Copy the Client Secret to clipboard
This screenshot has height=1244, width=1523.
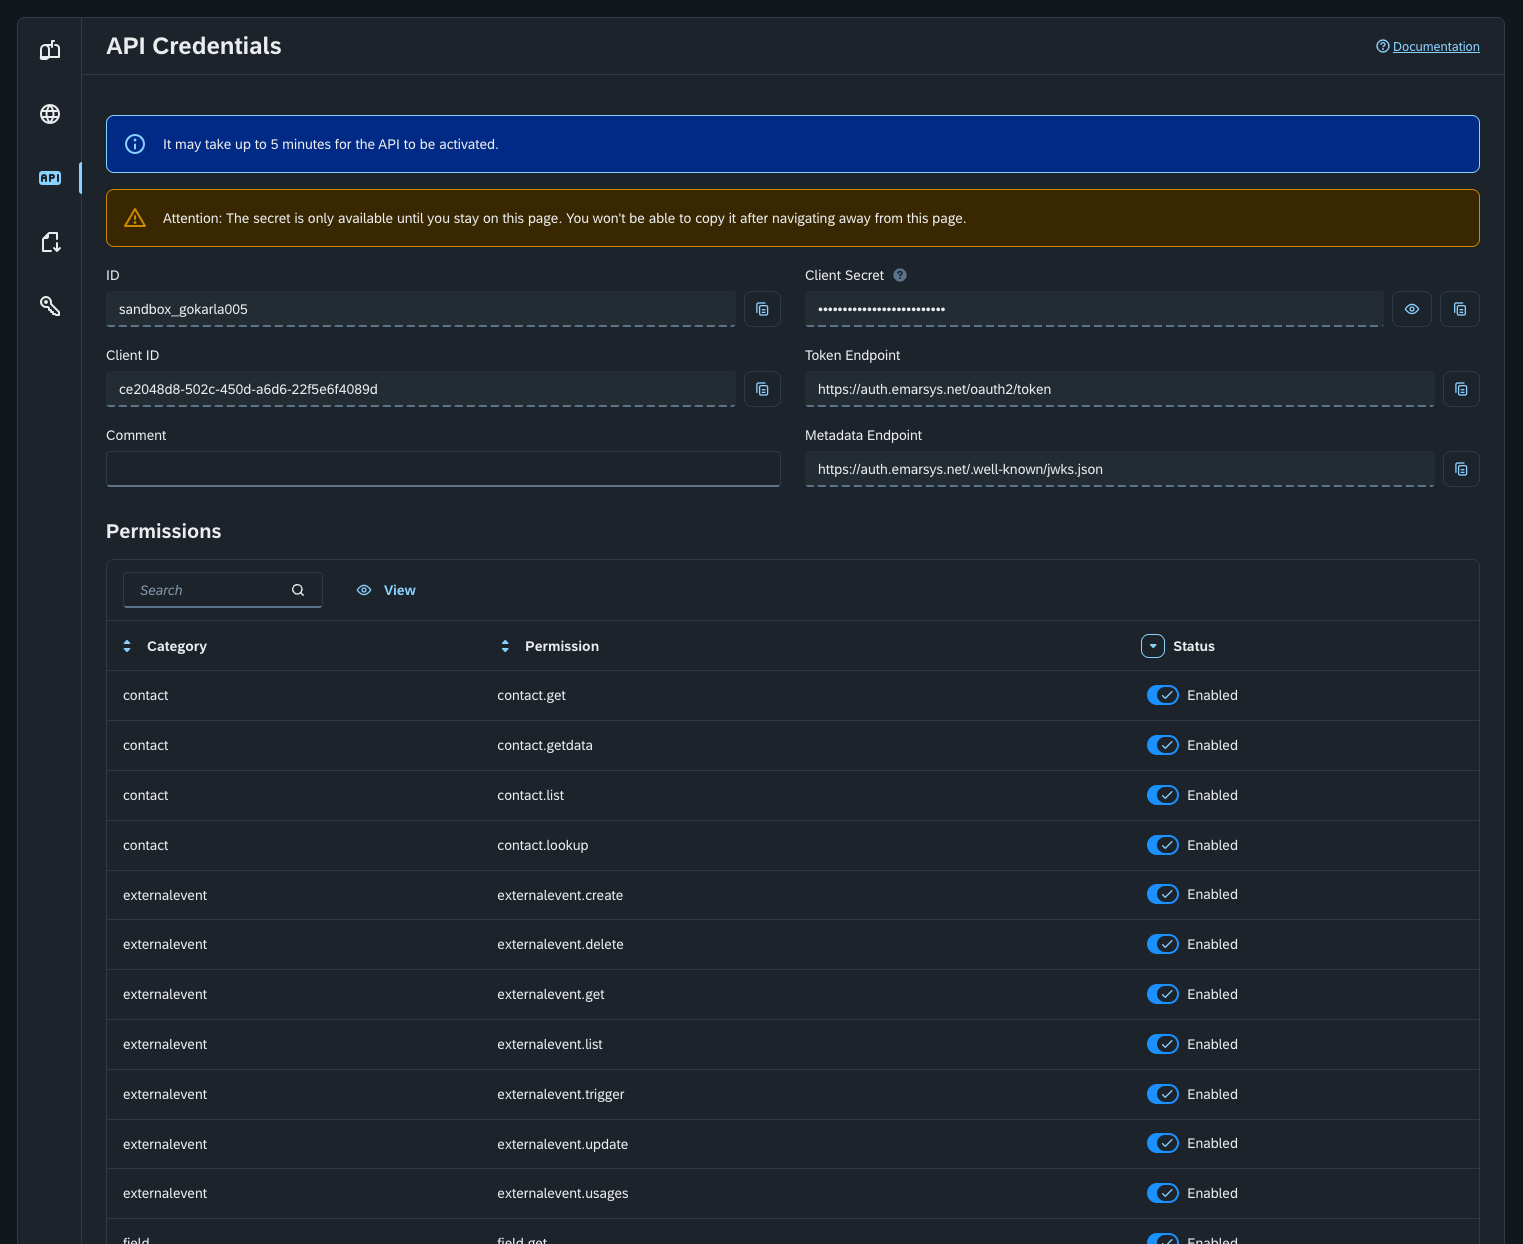1460,309
